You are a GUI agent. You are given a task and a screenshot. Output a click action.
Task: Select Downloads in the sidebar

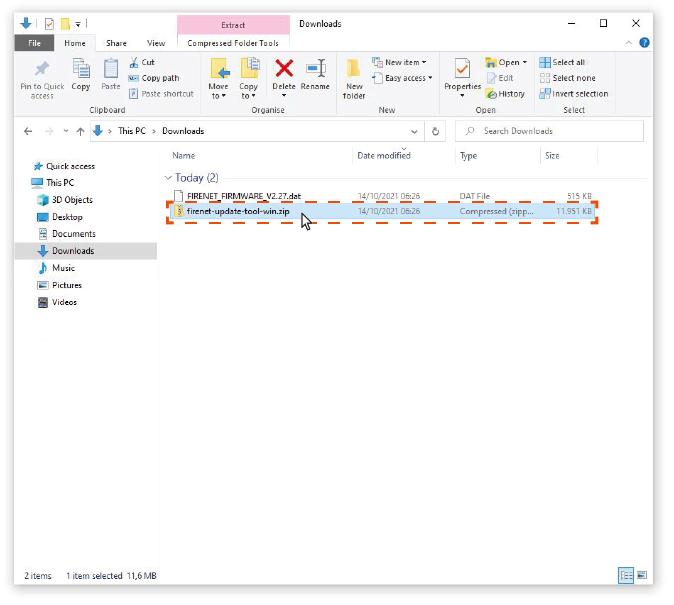tap(86, 251)
